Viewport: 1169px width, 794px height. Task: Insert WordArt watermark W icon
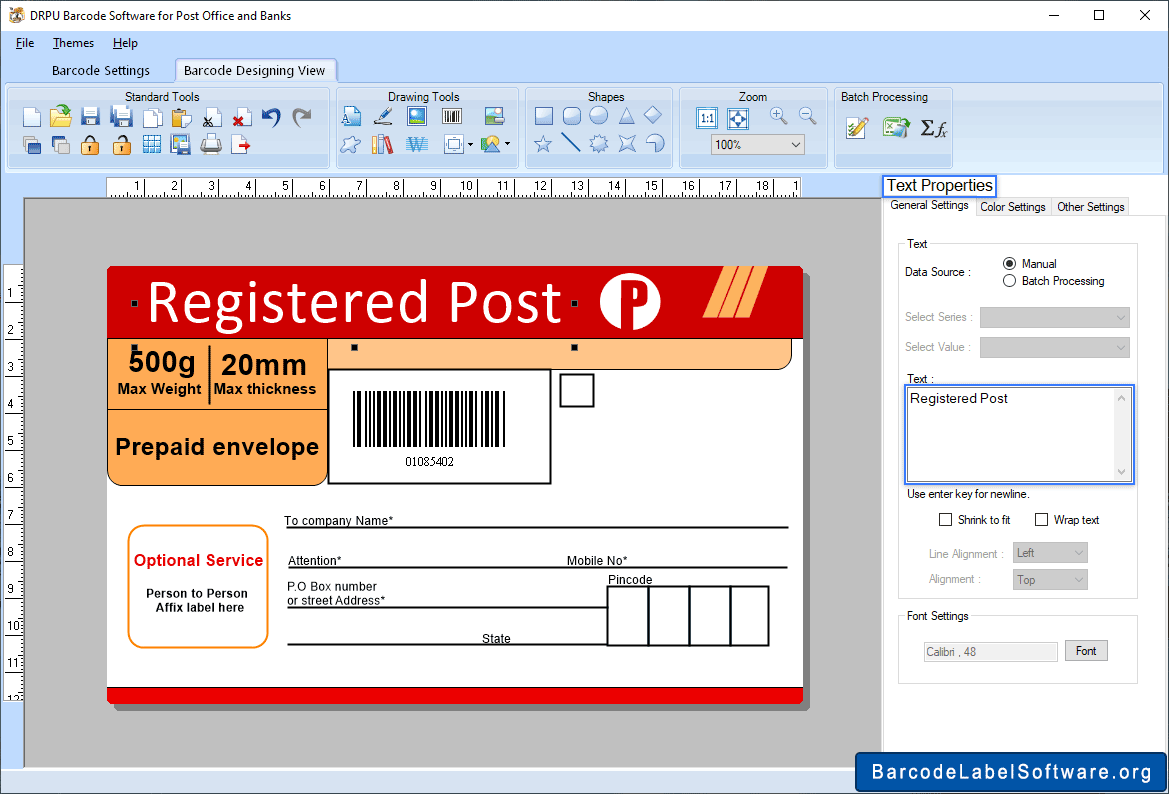pos(417,144)
